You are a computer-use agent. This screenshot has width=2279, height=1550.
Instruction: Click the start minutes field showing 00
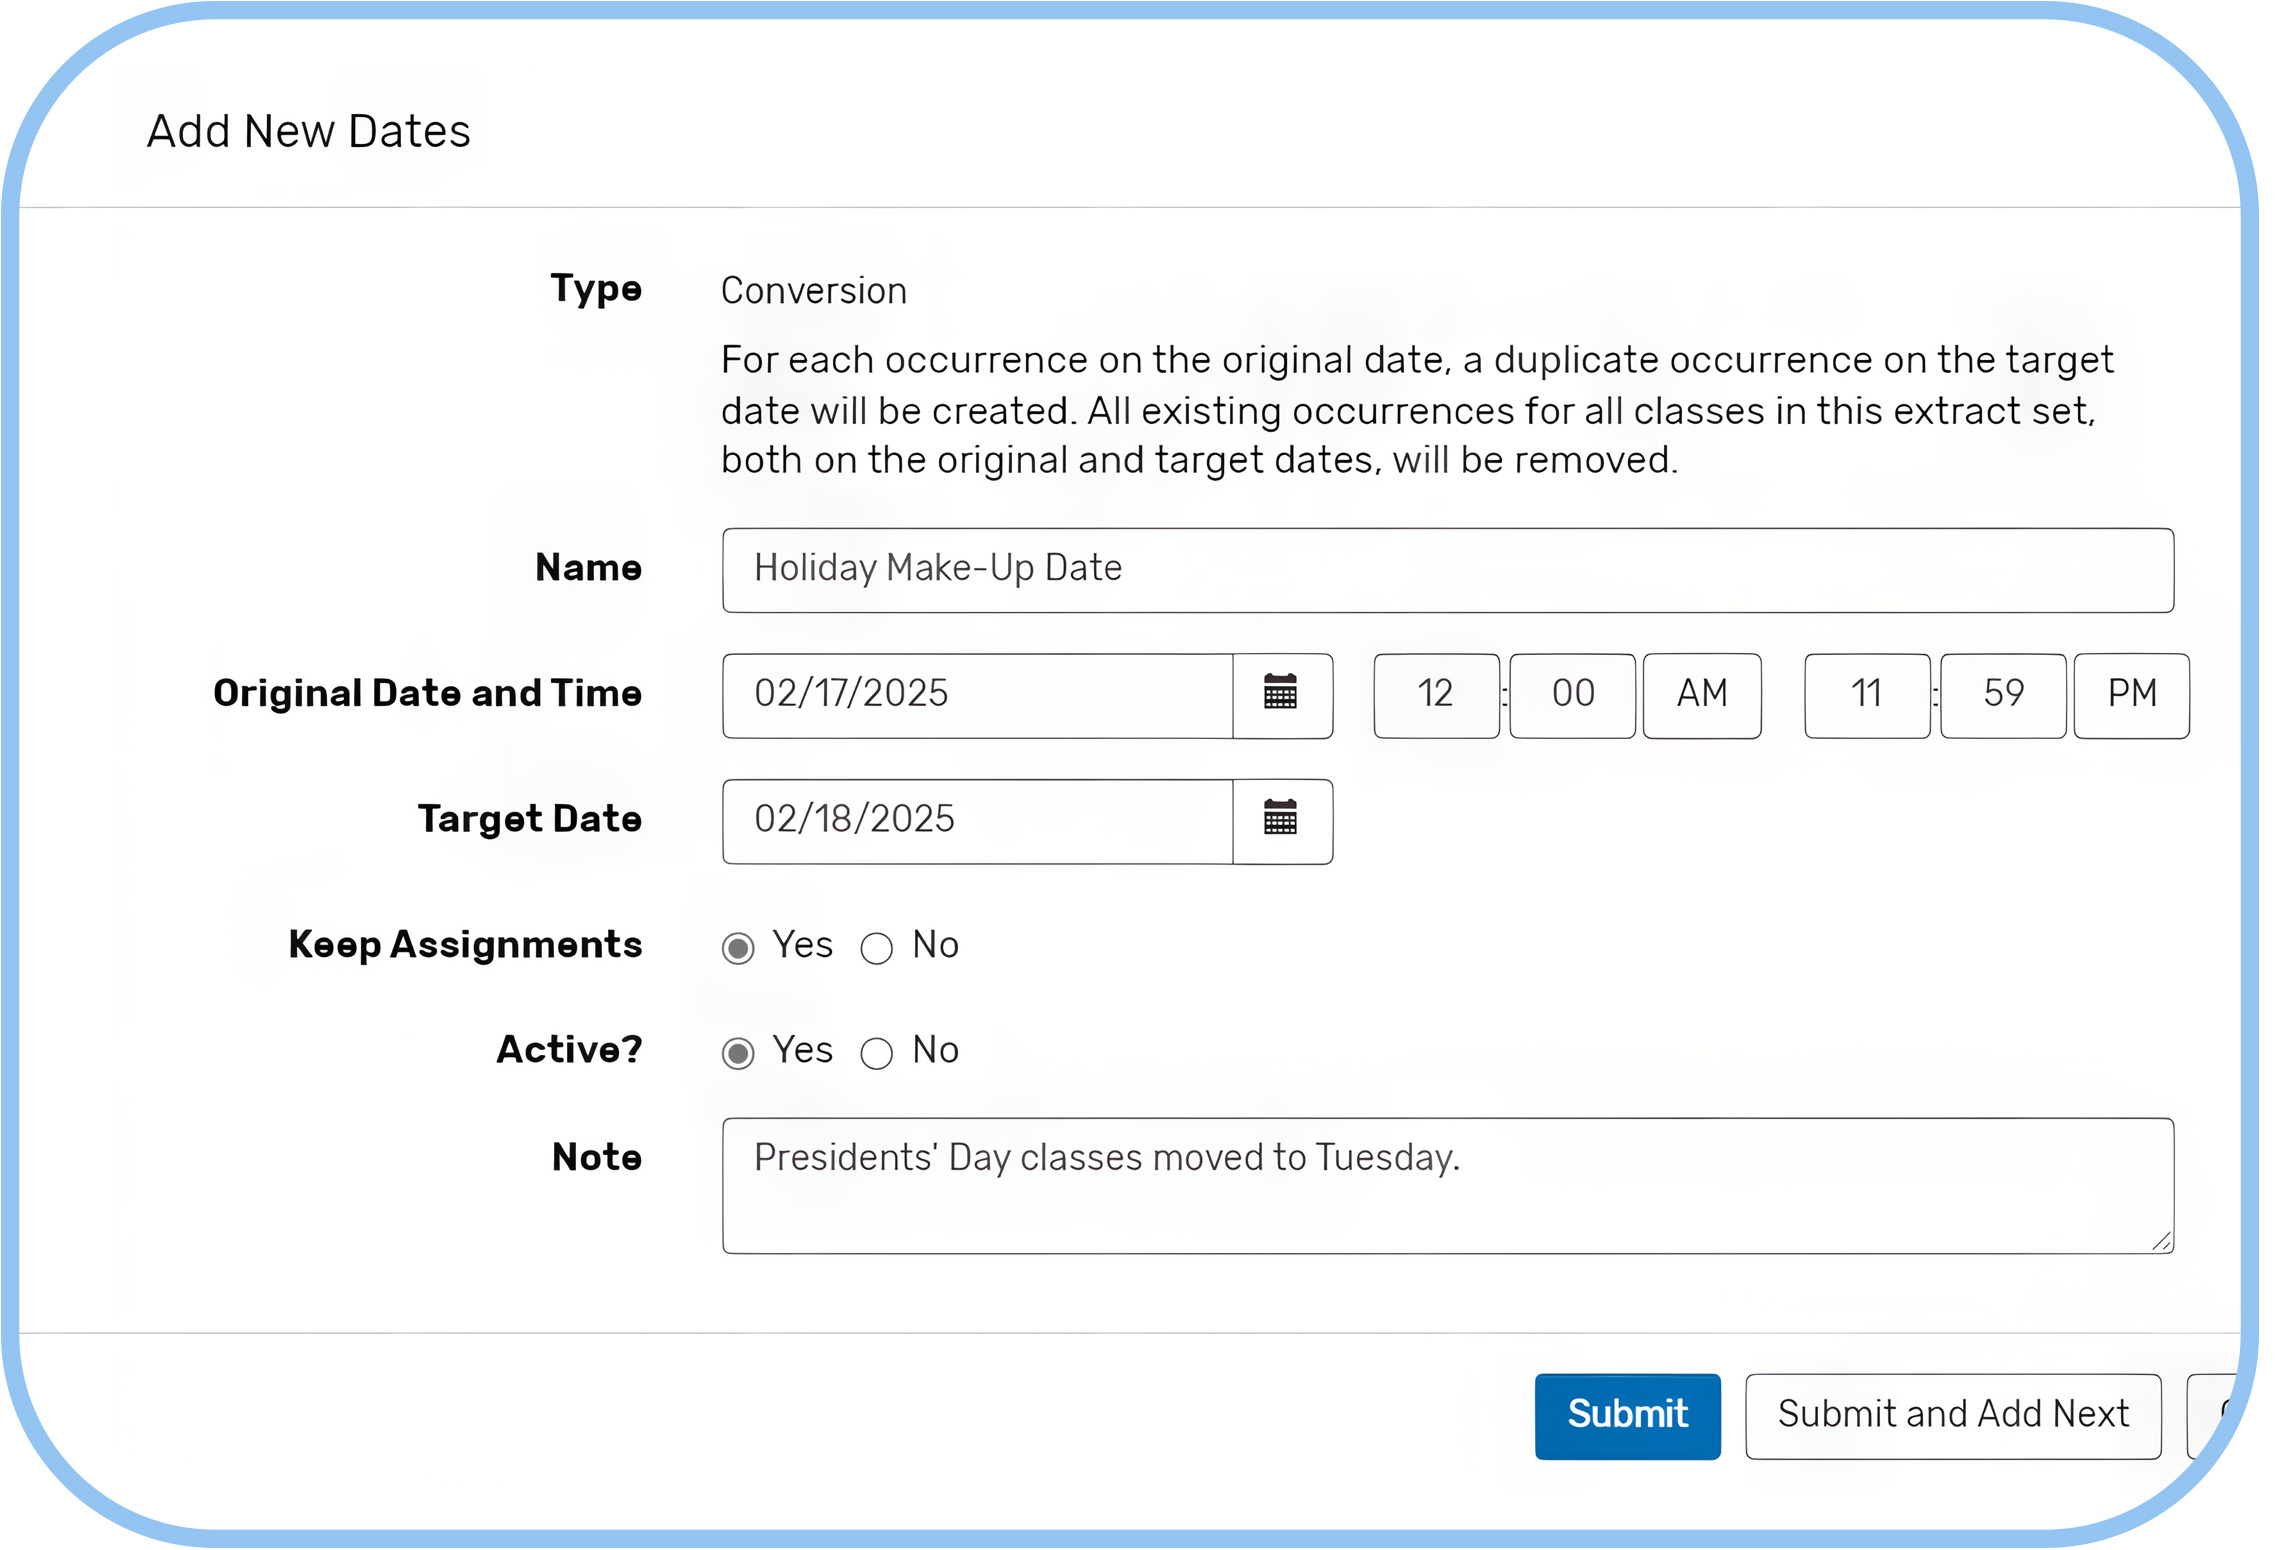point(1571,695)
